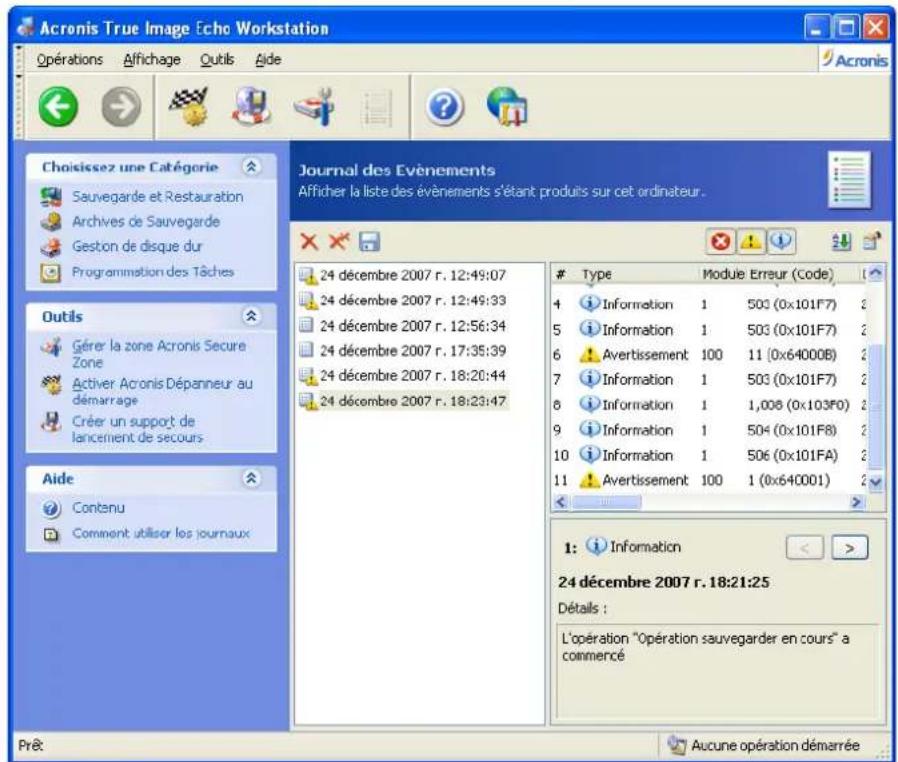Click the Acronis application icon in title bar
Image resolution: width=898 pixels, height=762 pixels.
[25, 27]
